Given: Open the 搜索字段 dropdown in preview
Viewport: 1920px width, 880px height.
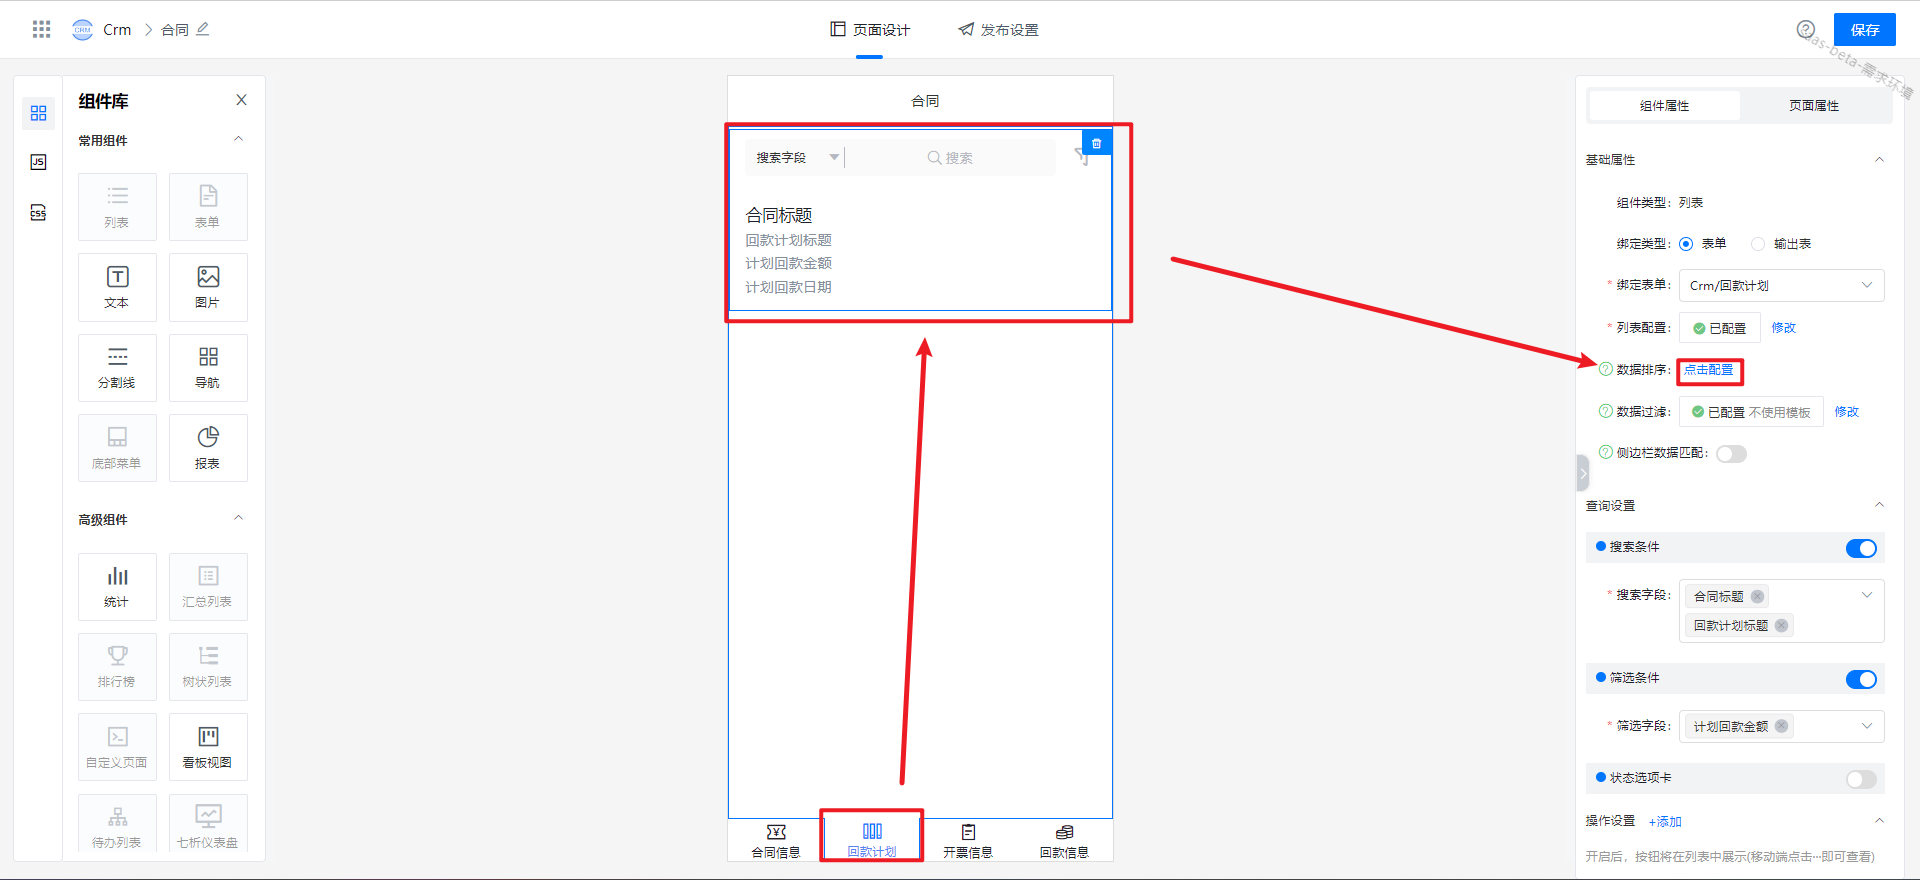Looking at the screenshot, I should point(797,157).
